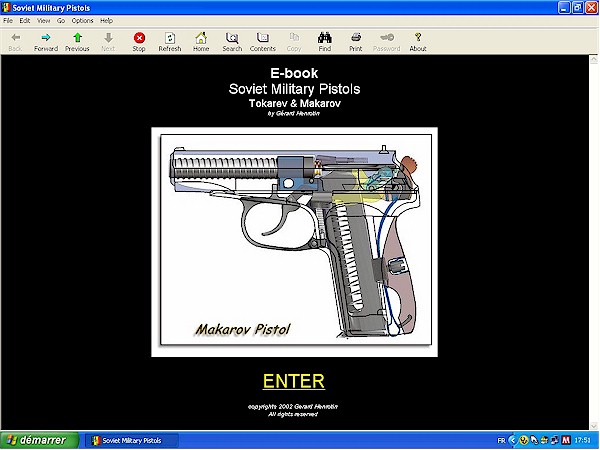This screenshot has height=450, width=600.
Task: Click the yellow ENTER link
Action: tap(293, 381)
